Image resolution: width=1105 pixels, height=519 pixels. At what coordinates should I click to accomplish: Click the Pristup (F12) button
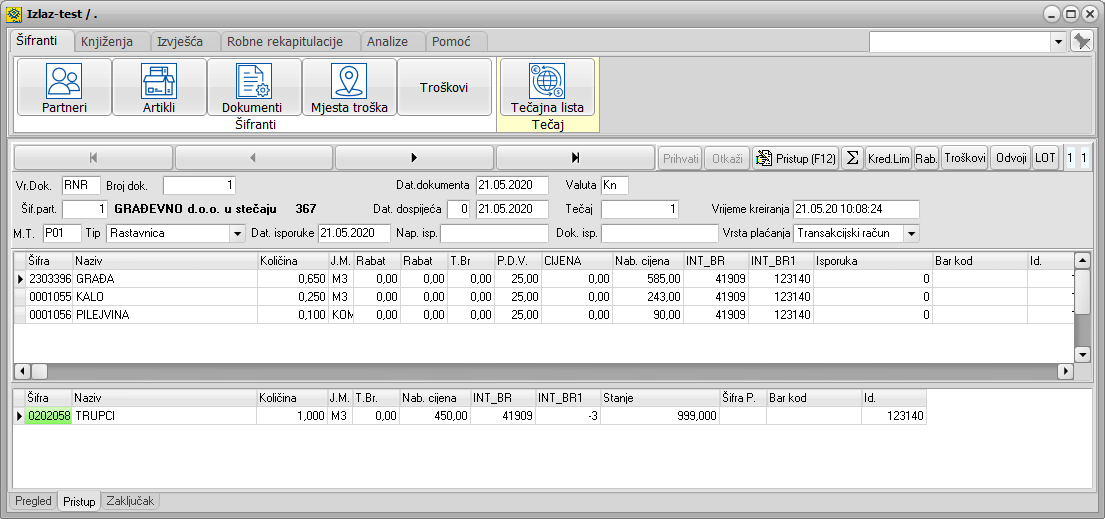795,158
